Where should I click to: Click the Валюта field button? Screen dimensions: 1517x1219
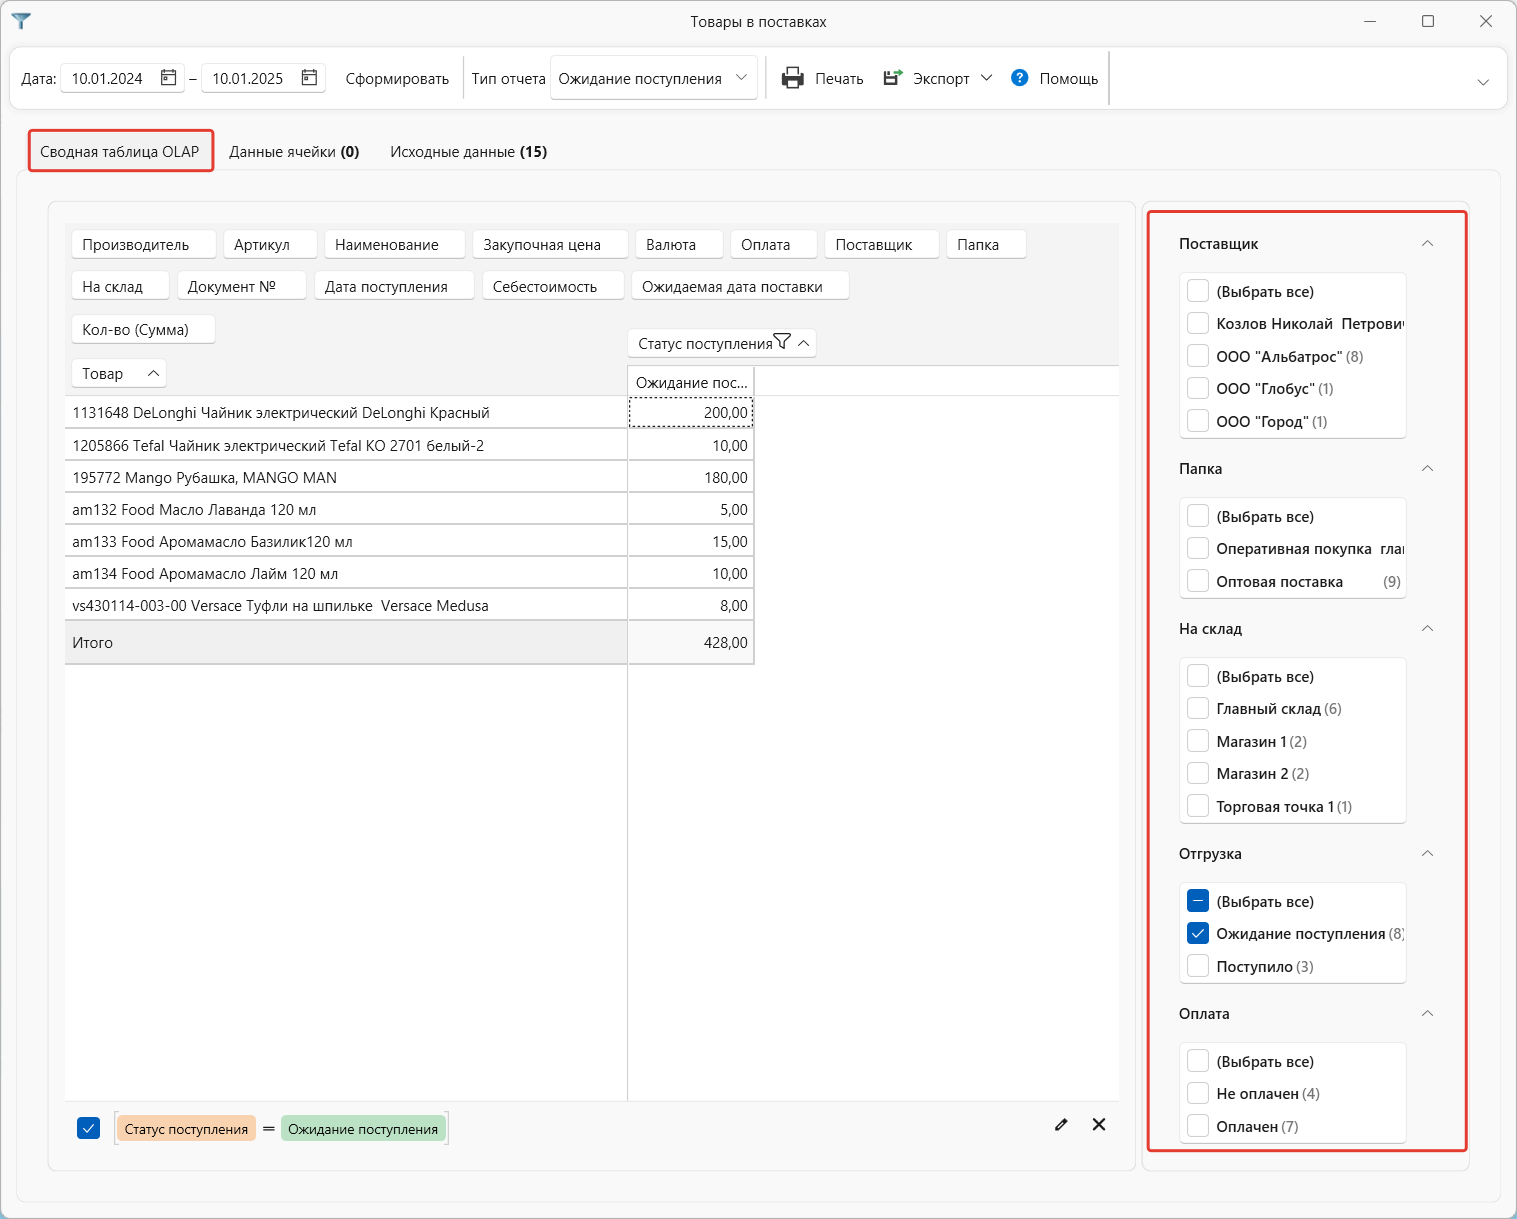point(679,245)
